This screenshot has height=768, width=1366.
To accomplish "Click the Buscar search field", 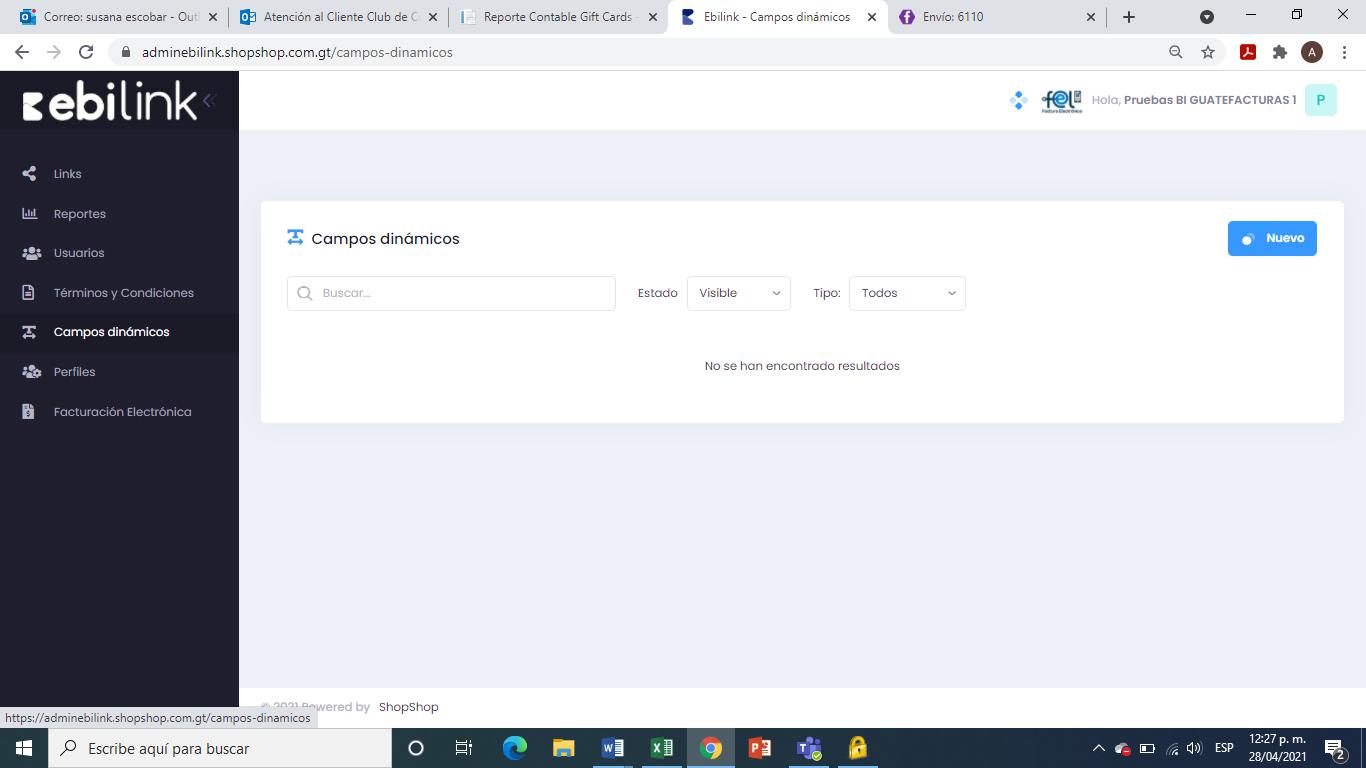I will (451, 293).
